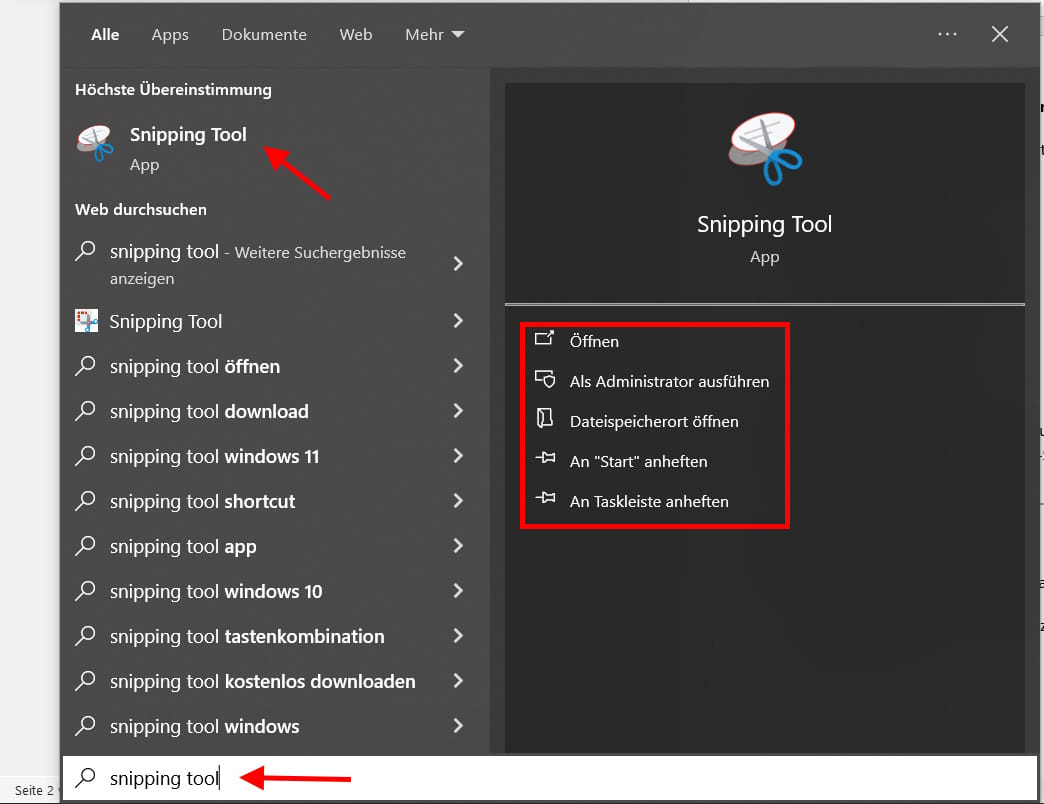1044x804 pixels.
Task: Choose 'snipping tool kostenlos downloaden' suggestion
Action: coord(270,682)
